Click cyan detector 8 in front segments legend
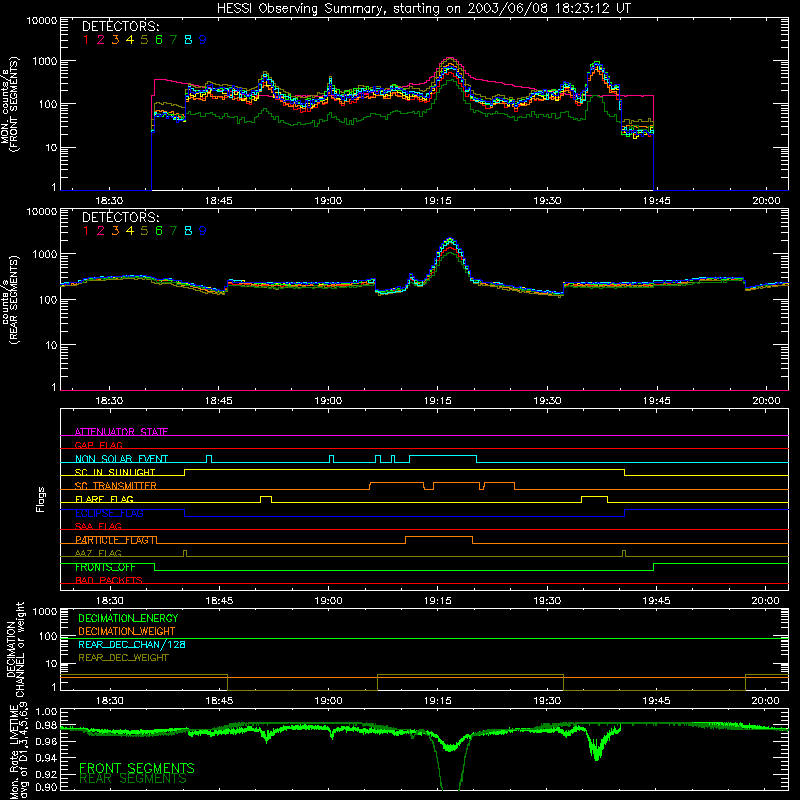The width and height of the screenshot is (800, 800). pyautogui.click(x=188, y=40)
